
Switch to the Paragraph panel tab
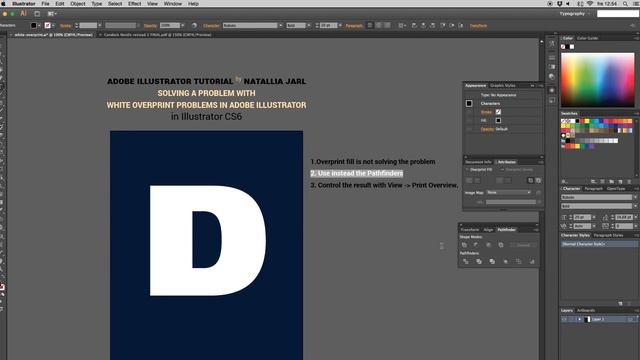[x=593, y=189]
